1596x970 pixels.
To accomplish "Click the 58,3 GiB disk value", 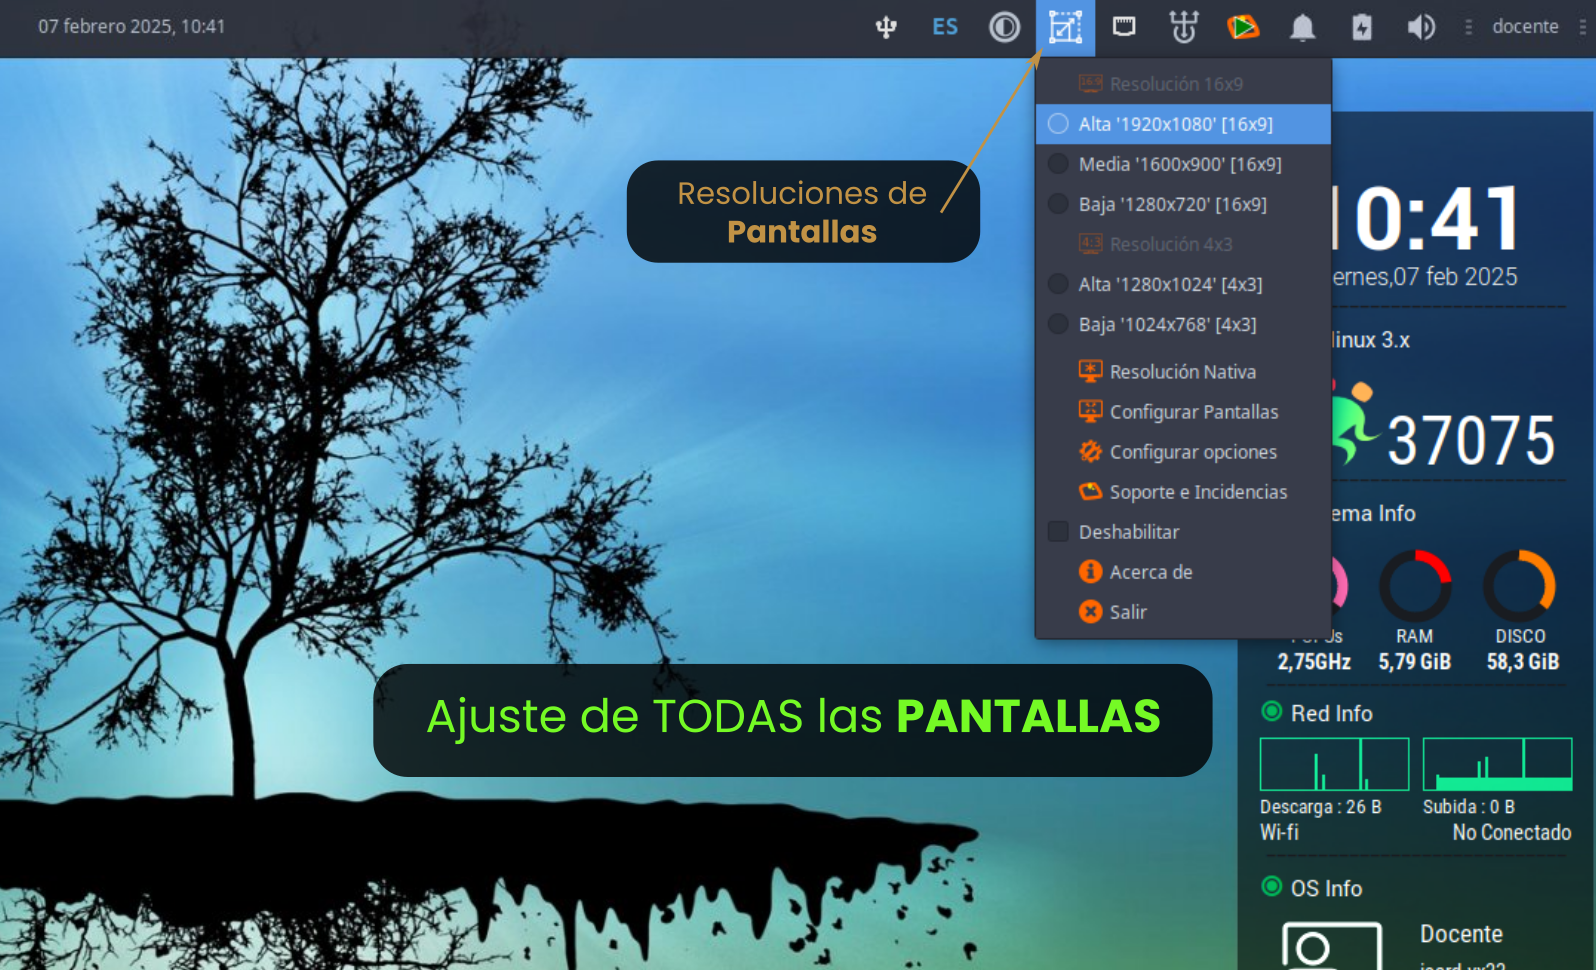I will coord(1522,662).
